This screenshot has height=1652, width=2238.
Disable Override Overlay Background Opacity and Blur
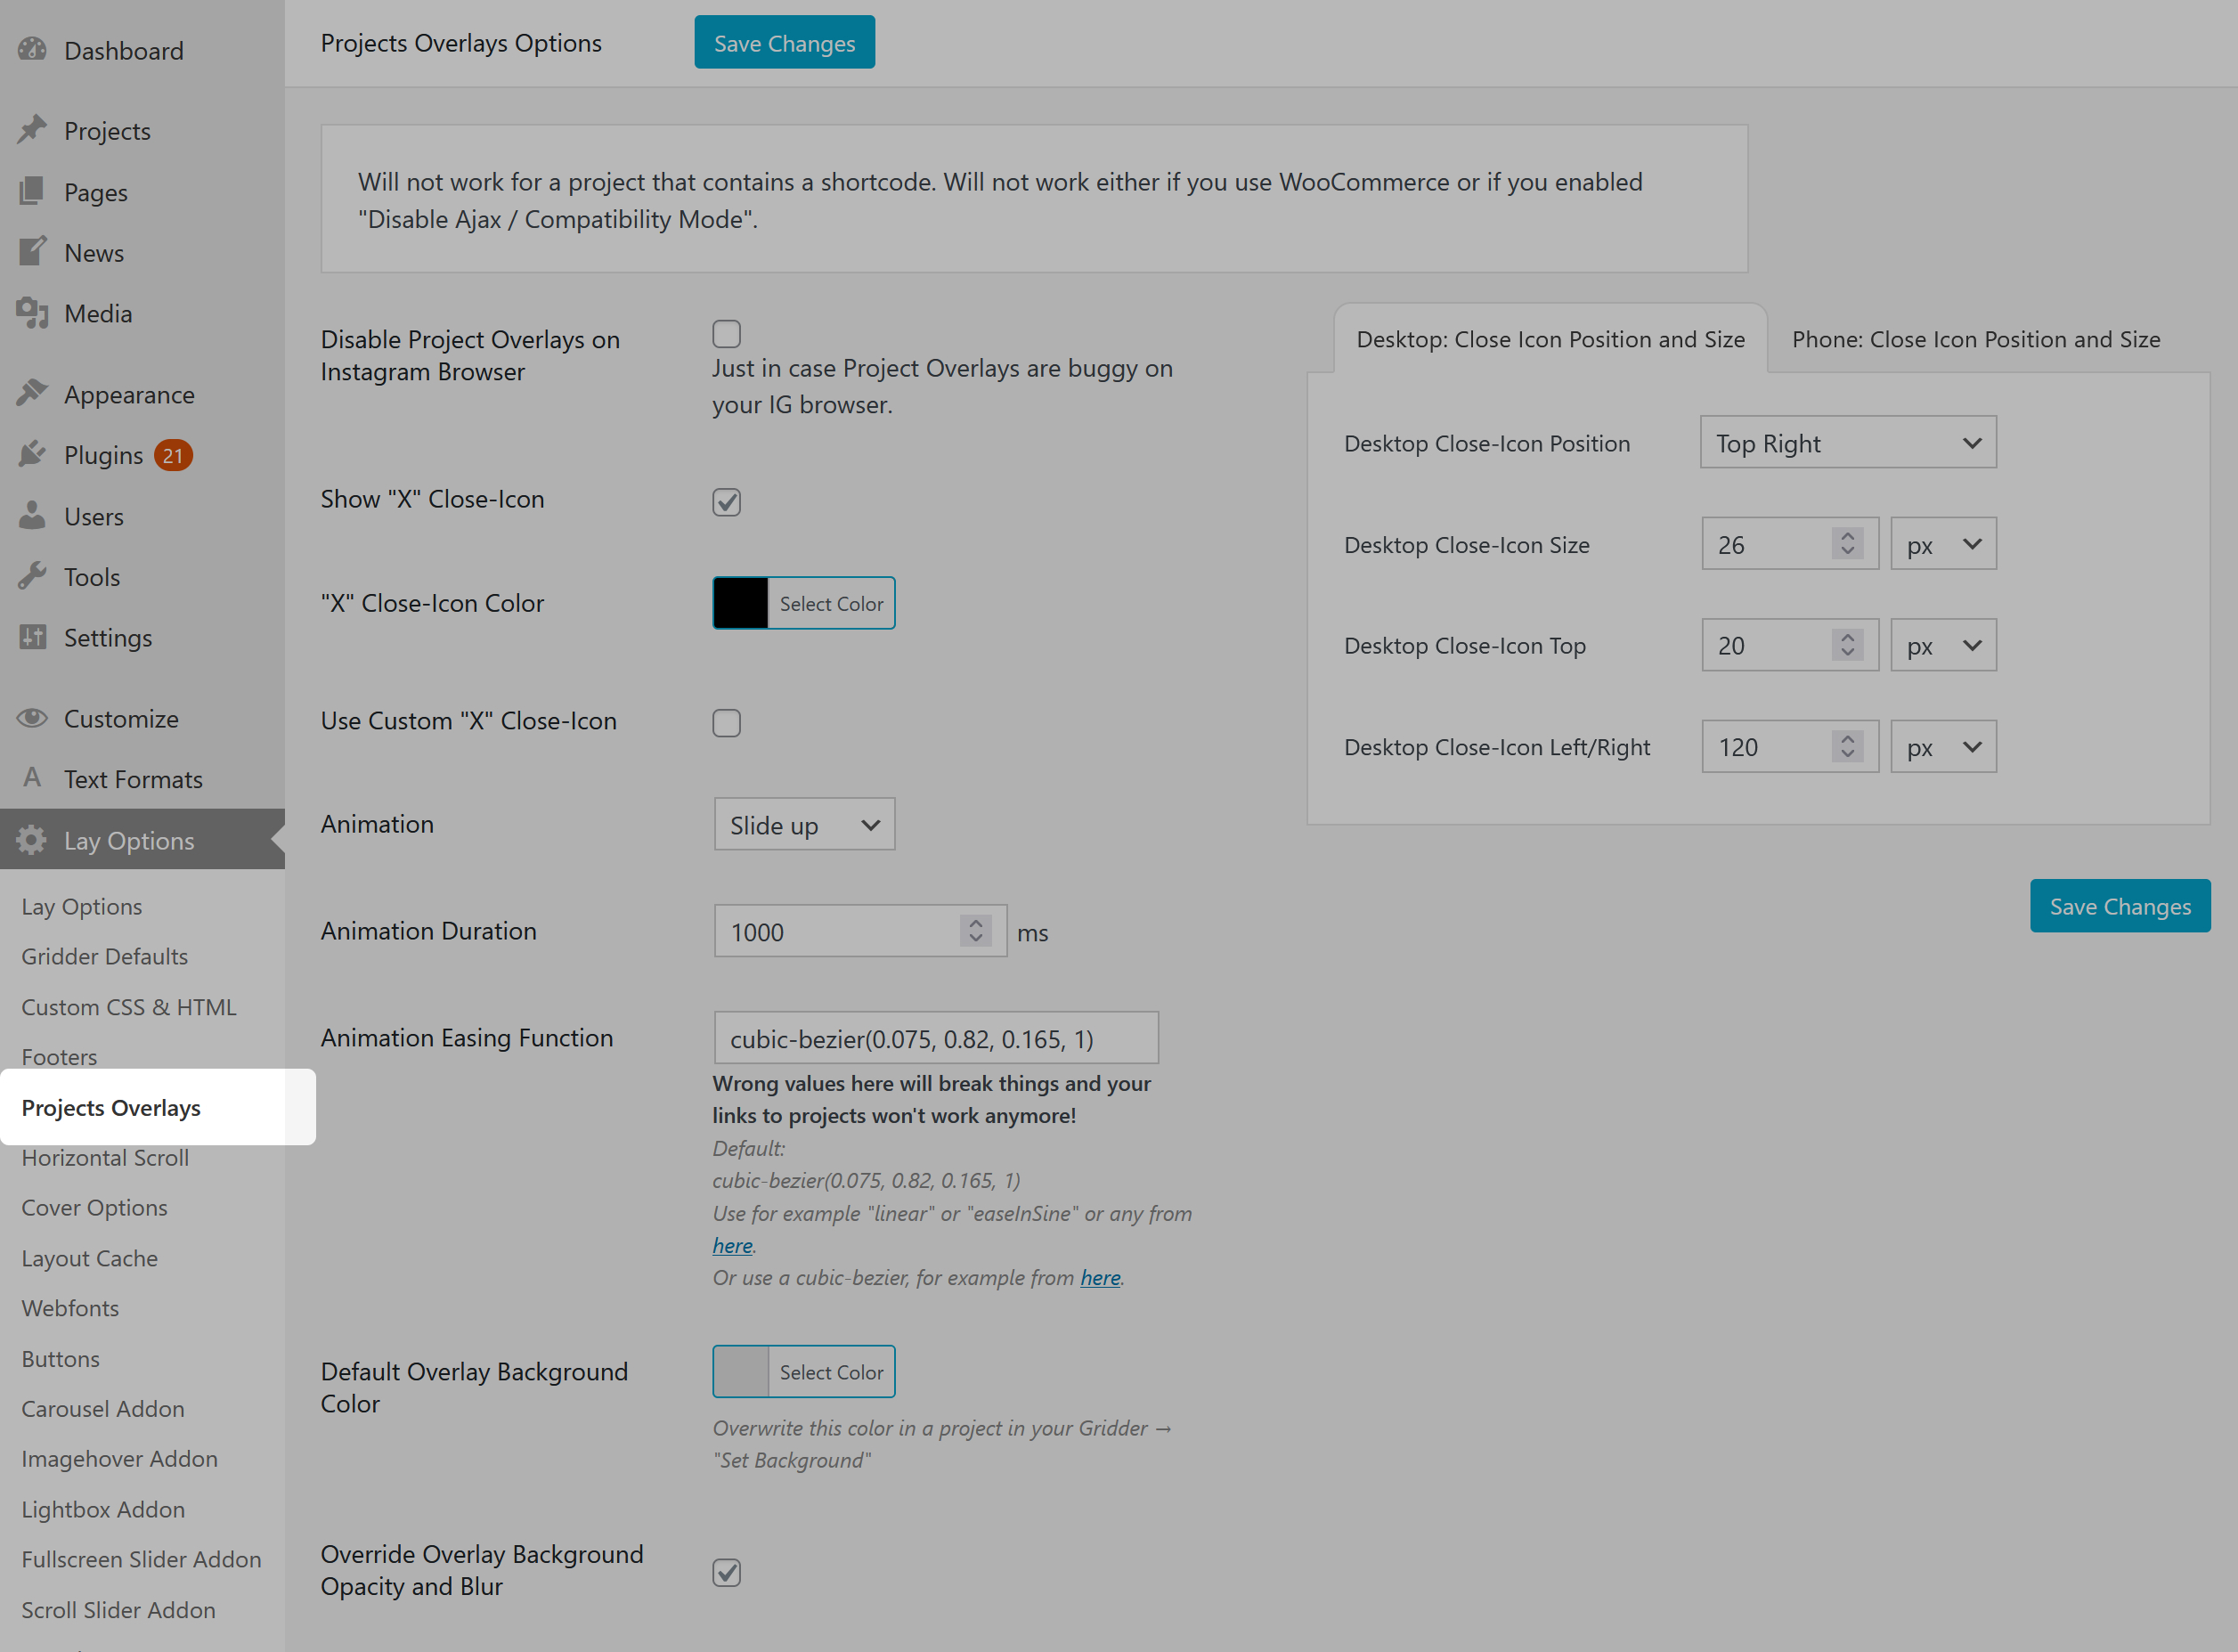point(727,1572)
